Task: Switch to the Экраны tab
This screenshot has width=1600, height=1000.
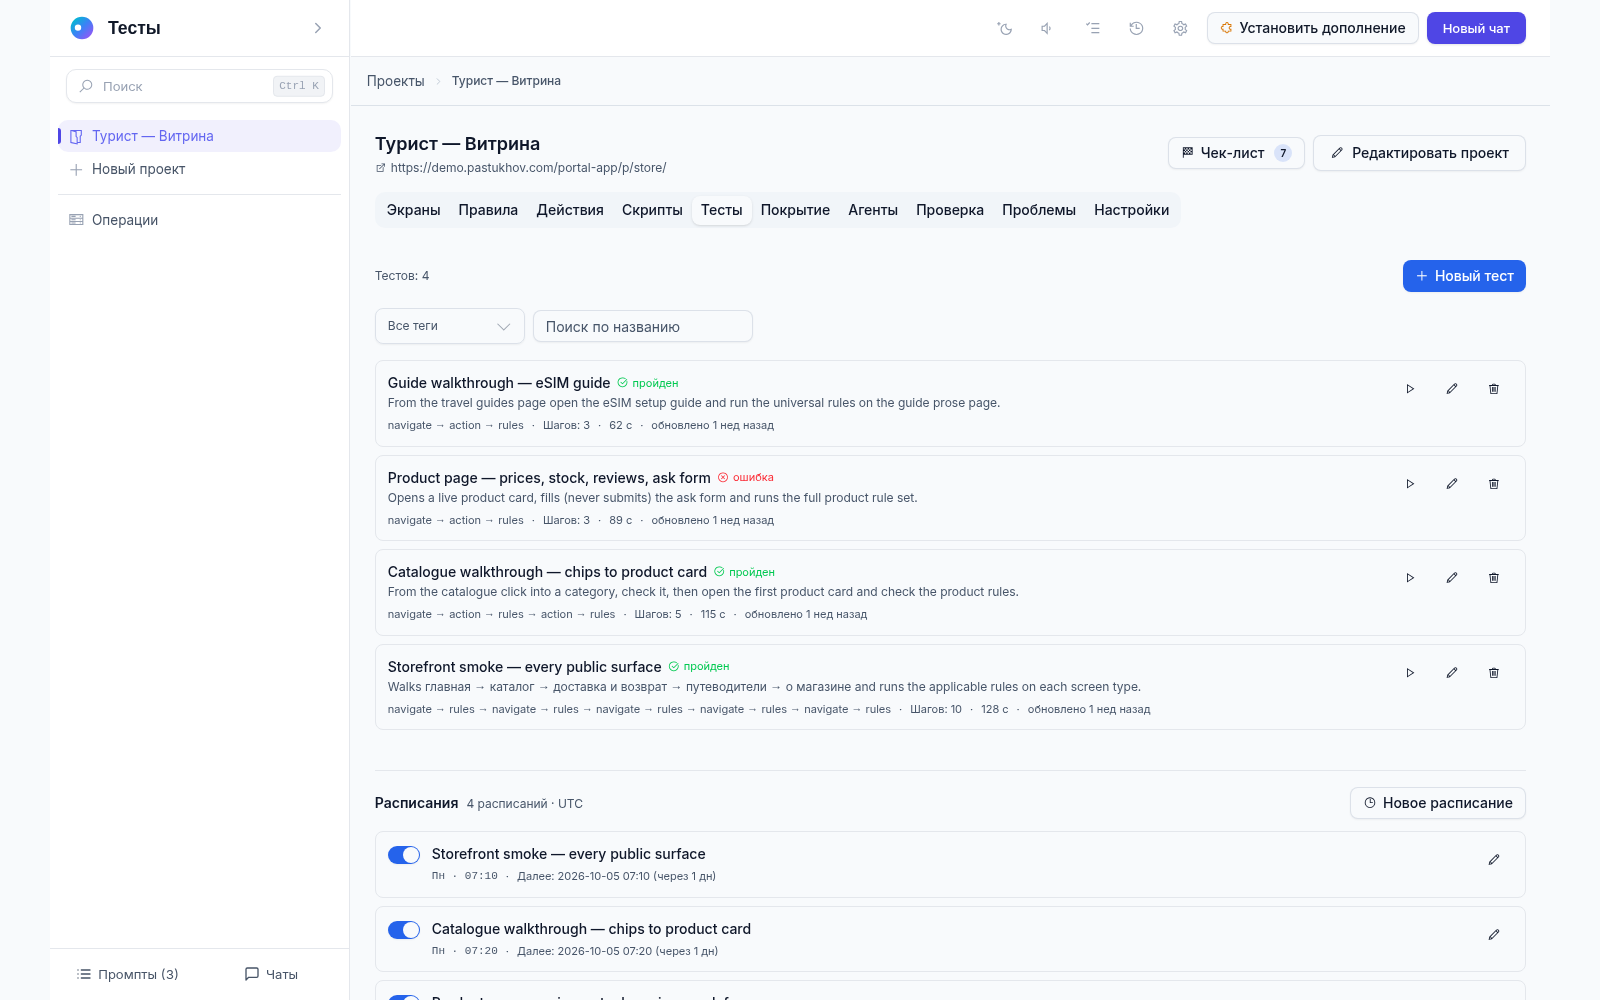Action: coord(414,210)
